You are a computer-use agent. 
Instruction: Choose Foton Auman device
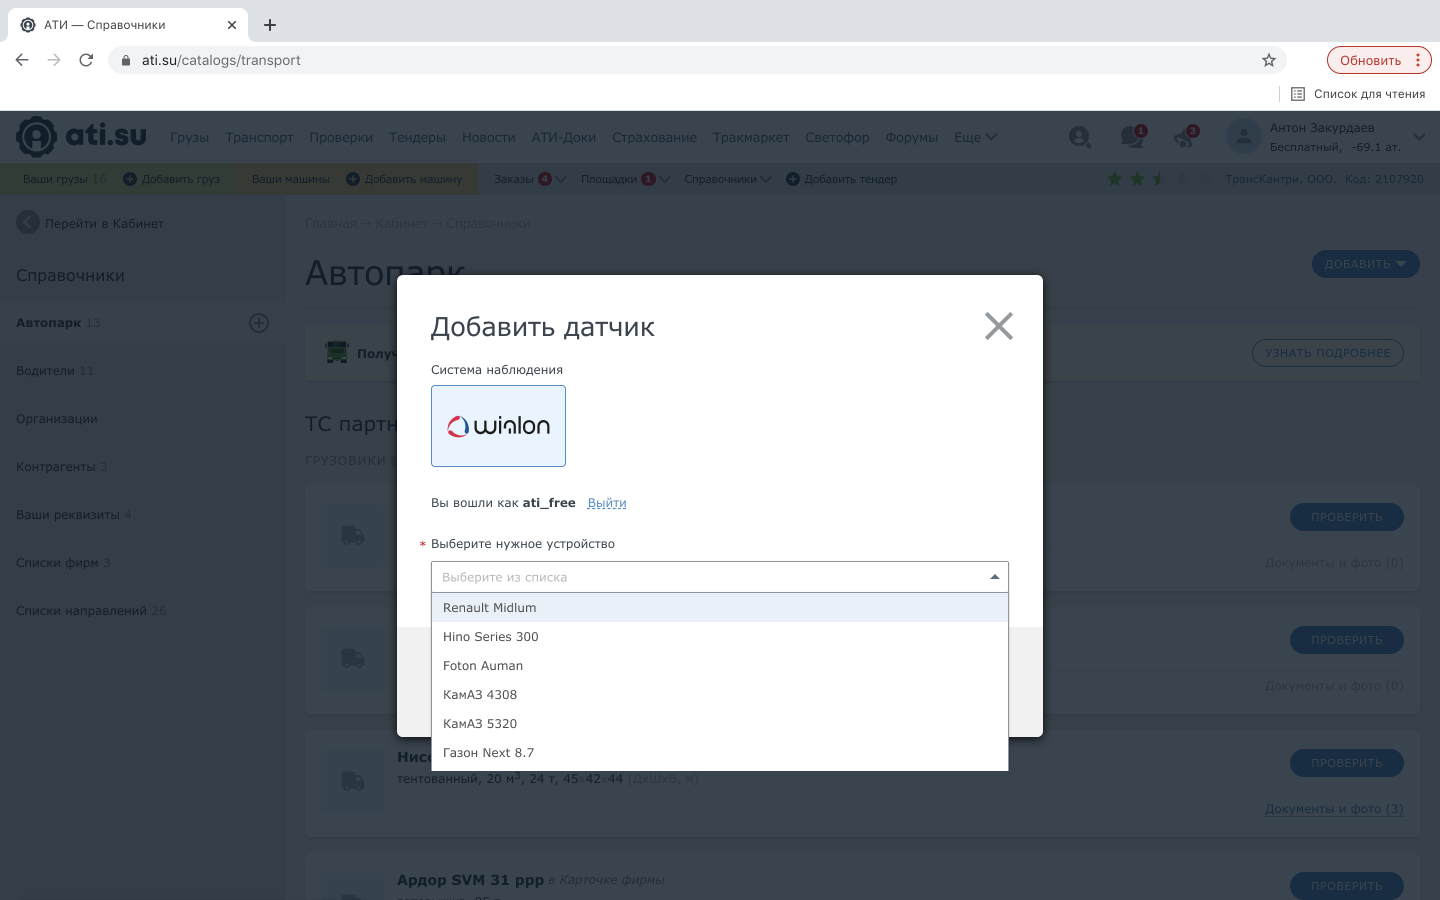(719, 666)
